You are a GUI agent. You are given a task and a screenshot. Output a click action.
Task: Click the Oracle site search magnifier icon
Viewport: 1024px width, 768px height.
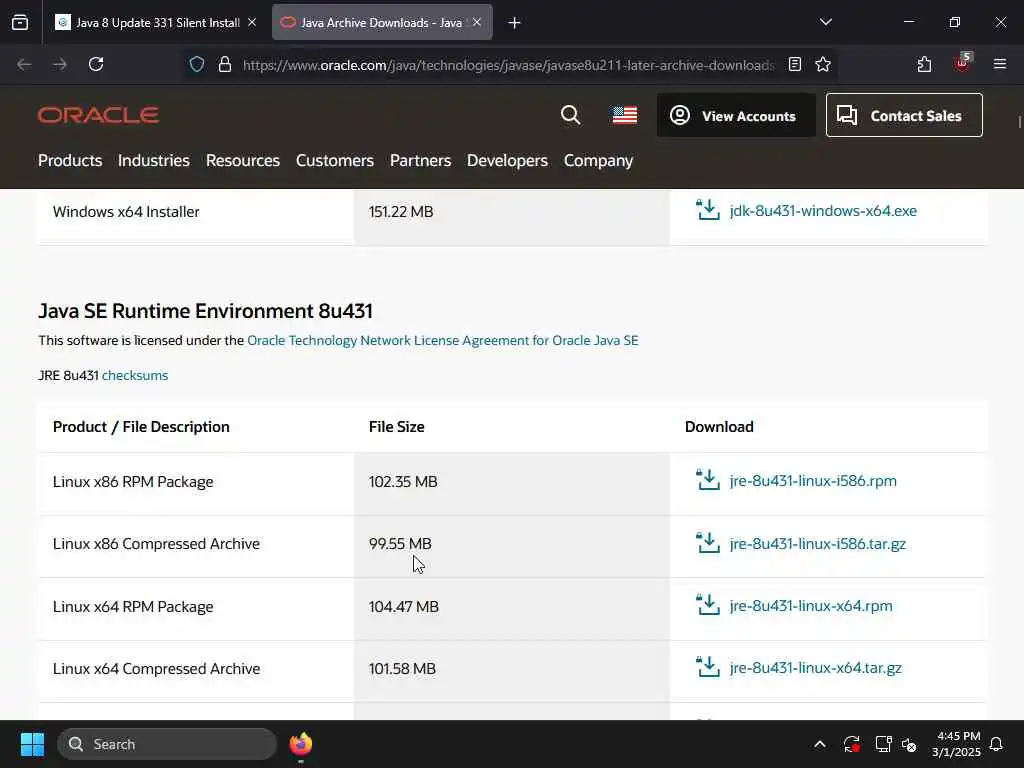coord(571,115)
